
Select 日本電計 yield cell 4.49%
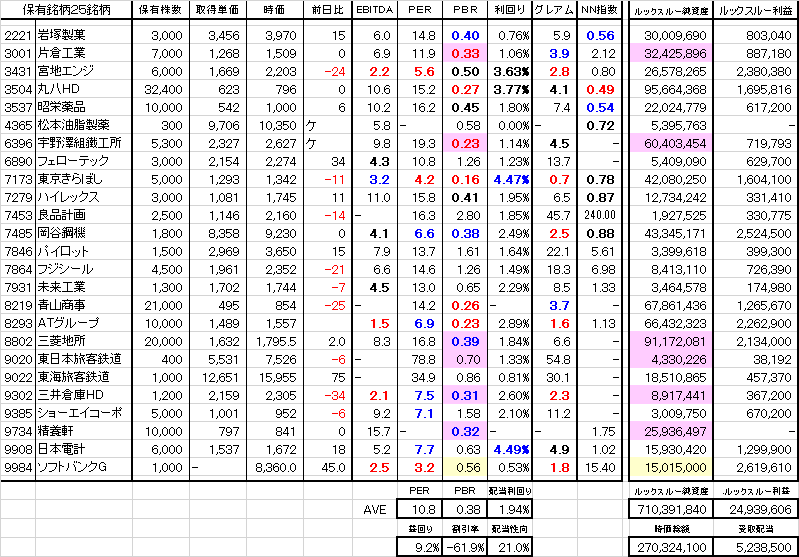tap(511, 449)
